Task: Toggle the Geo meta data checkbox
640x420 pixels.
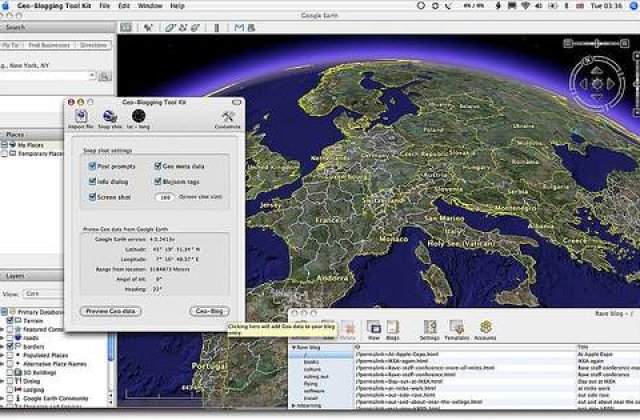Action: pyautogui.click(x=157, y=166)
